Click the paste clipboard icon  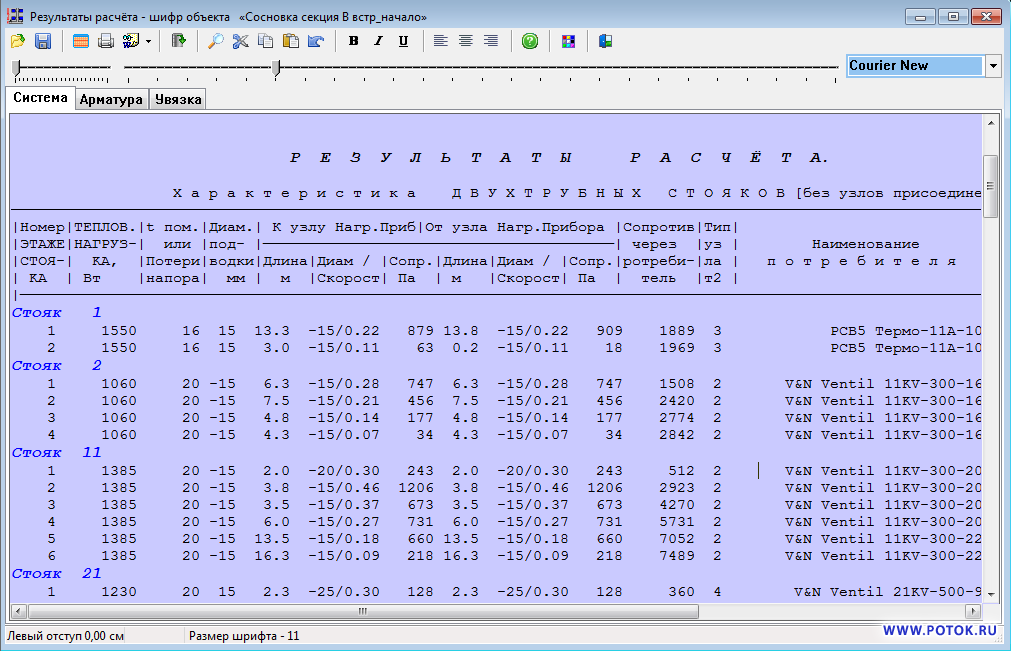(x=291, y=41)
